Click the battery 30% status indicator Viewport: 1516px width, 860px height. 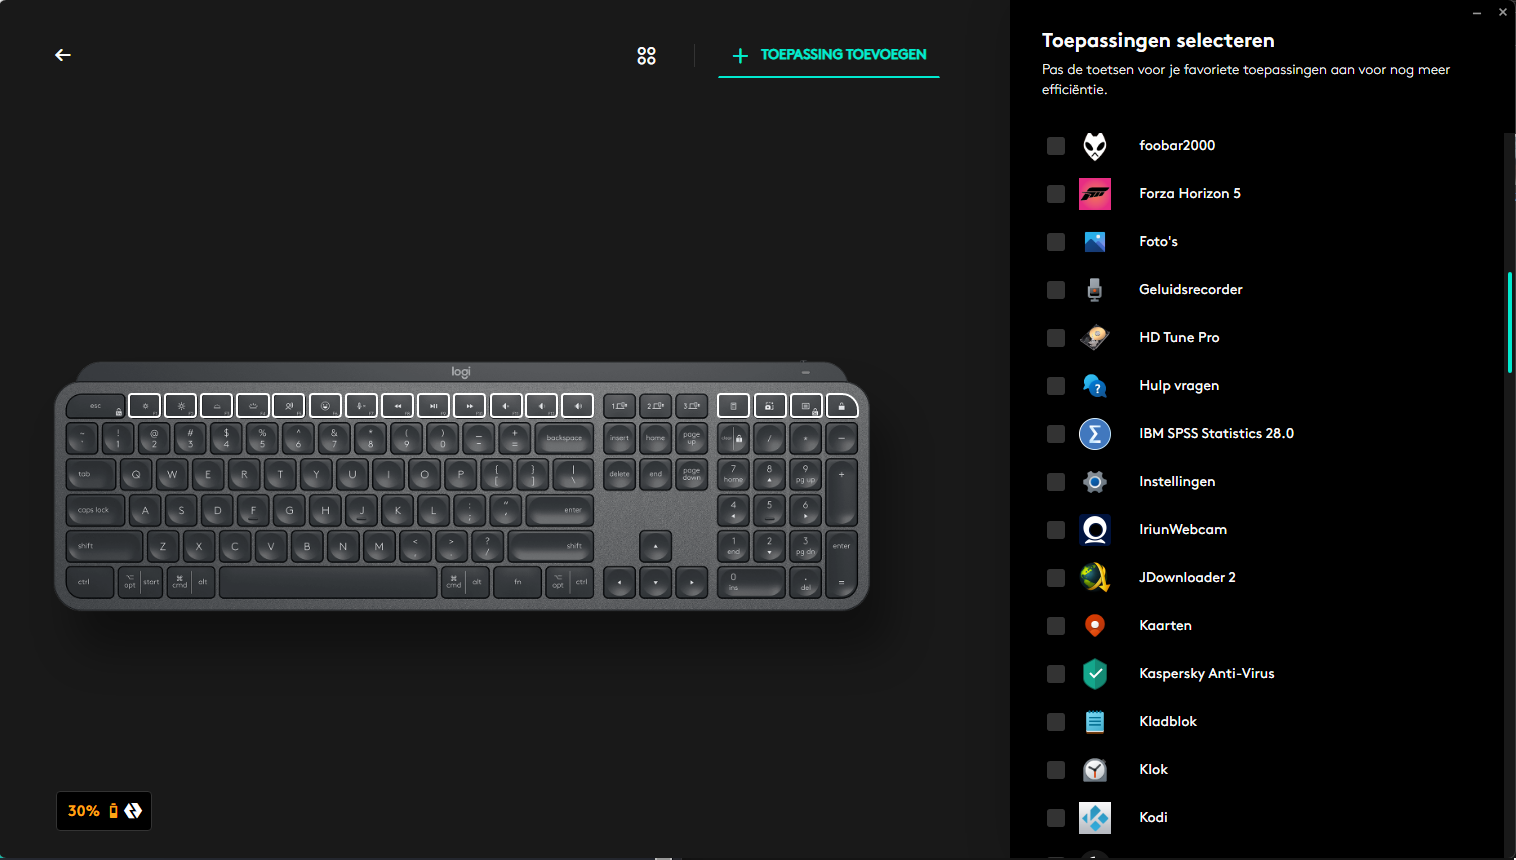click(x=104, y=811)
